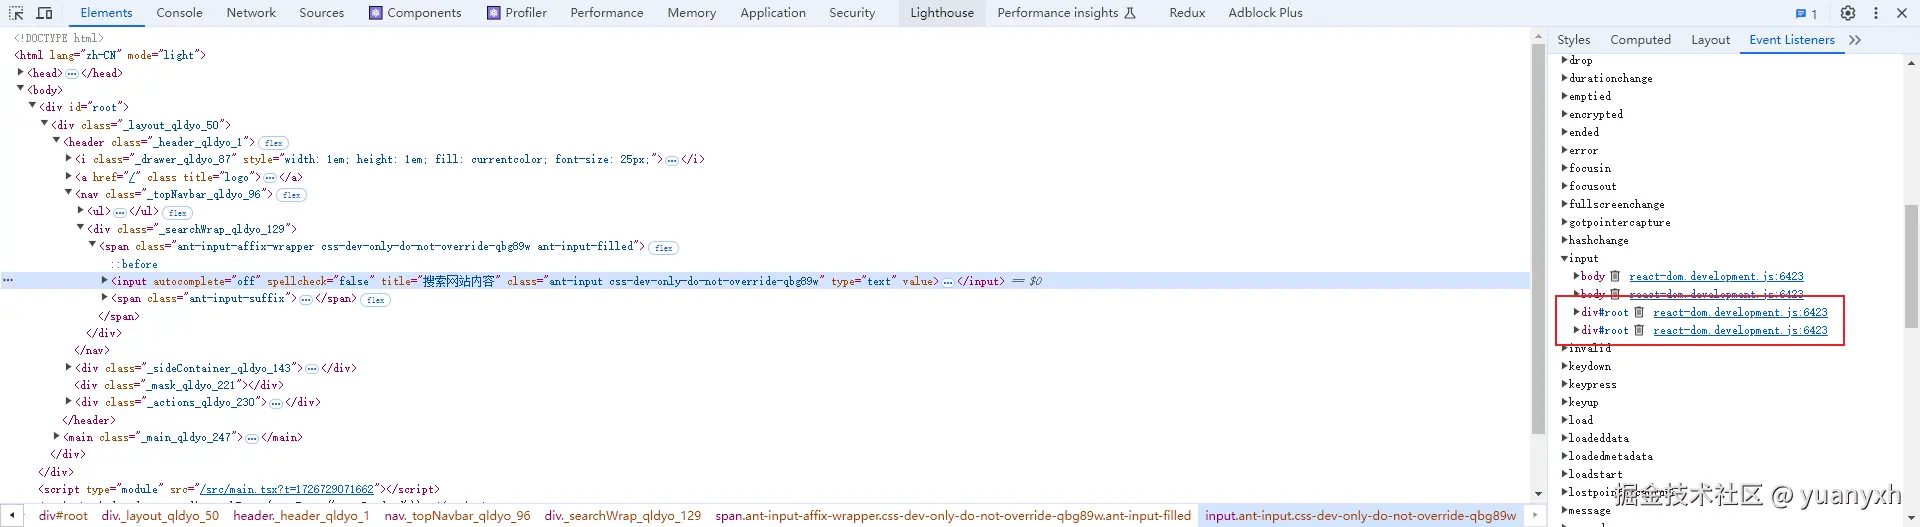Click the ellipsis in the logo anchor element

coord(270,178)
